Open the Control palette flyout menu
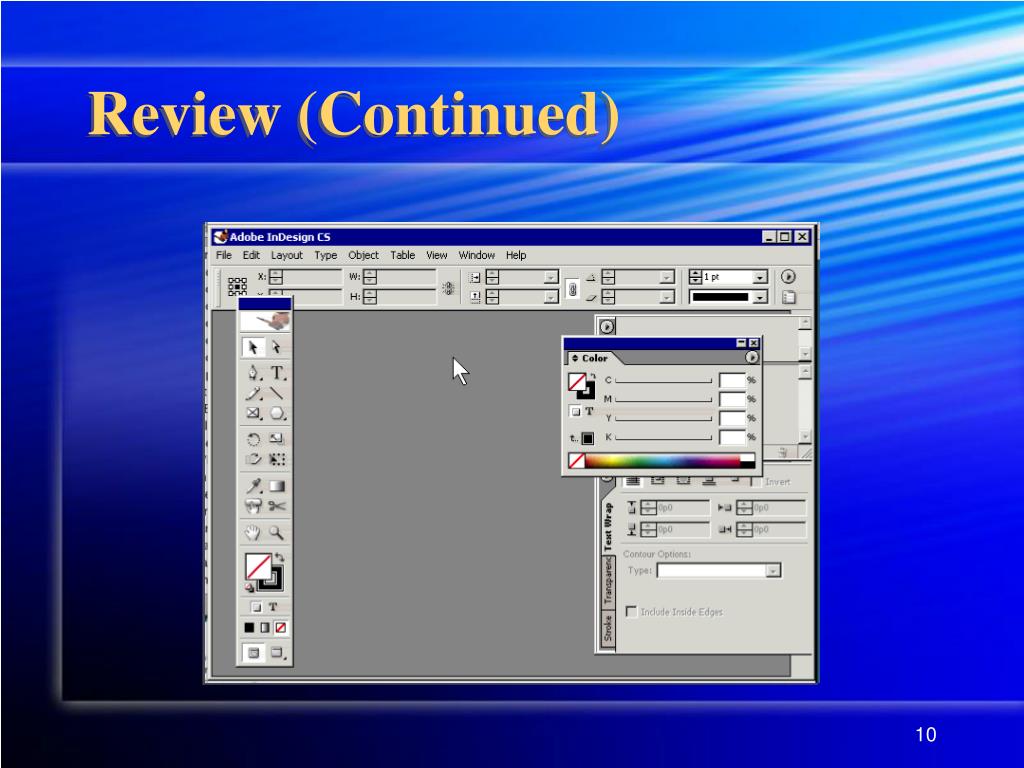Viewport: 1024px width, 768px height. [x=788, y=277]
